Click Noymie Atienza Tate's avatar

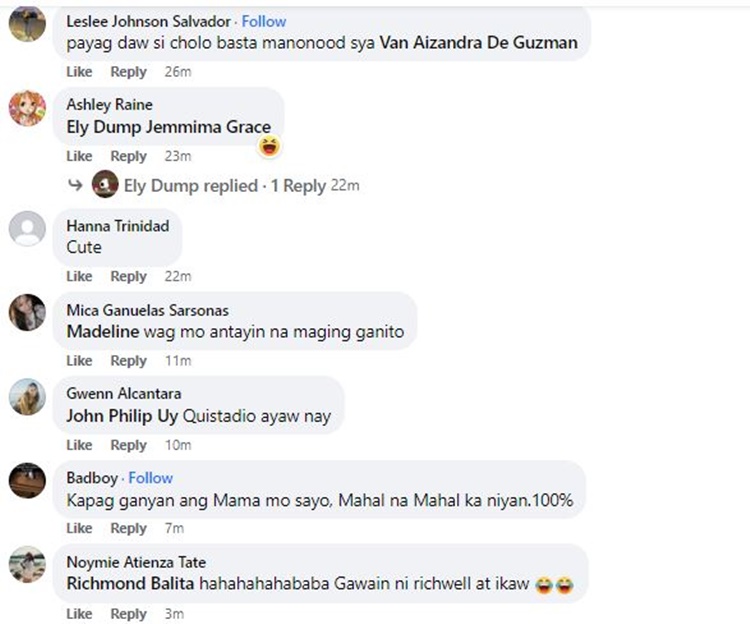click(x=27, y=565)
